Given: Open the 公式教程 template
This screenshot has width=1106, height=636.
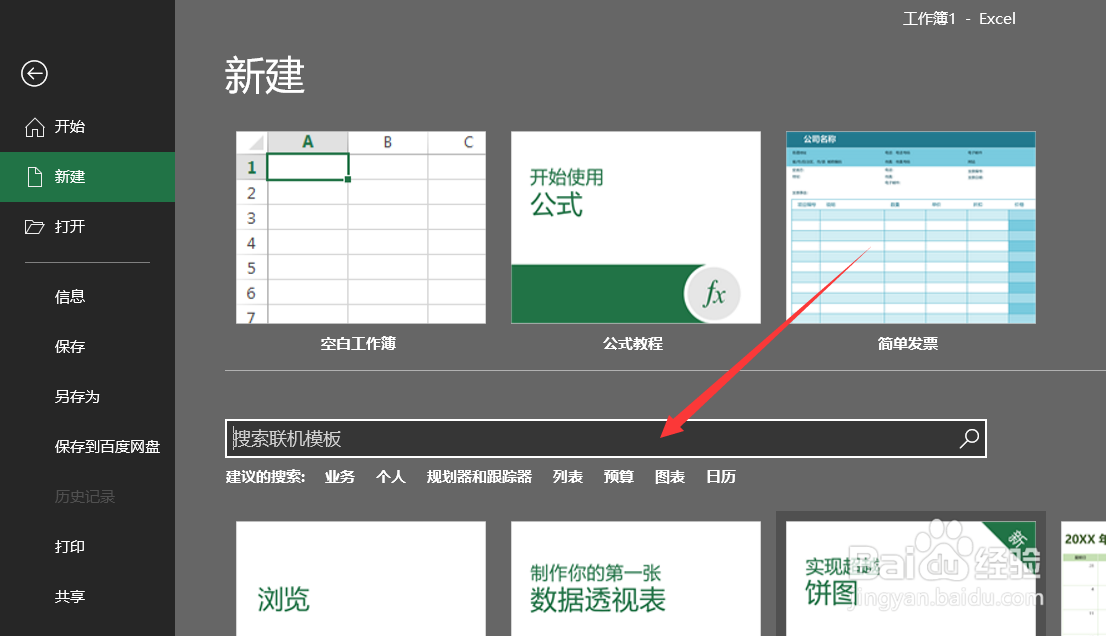Looking at the screenshot, I should tap(636, 227).
